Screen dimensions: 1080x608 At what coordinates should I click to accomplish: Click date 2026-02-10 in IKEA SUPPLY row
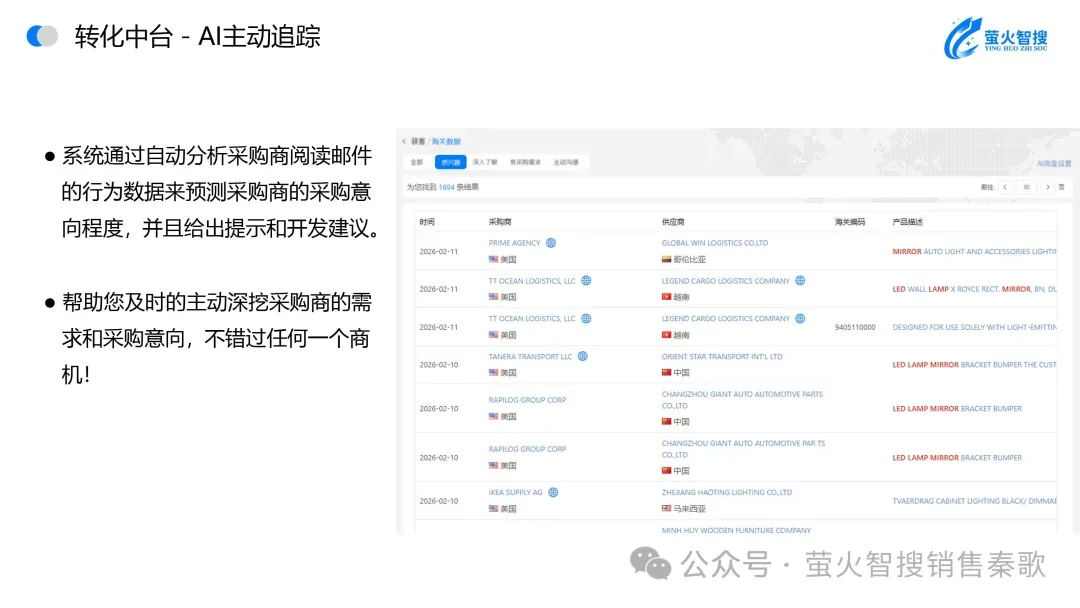tap(439, 501)
